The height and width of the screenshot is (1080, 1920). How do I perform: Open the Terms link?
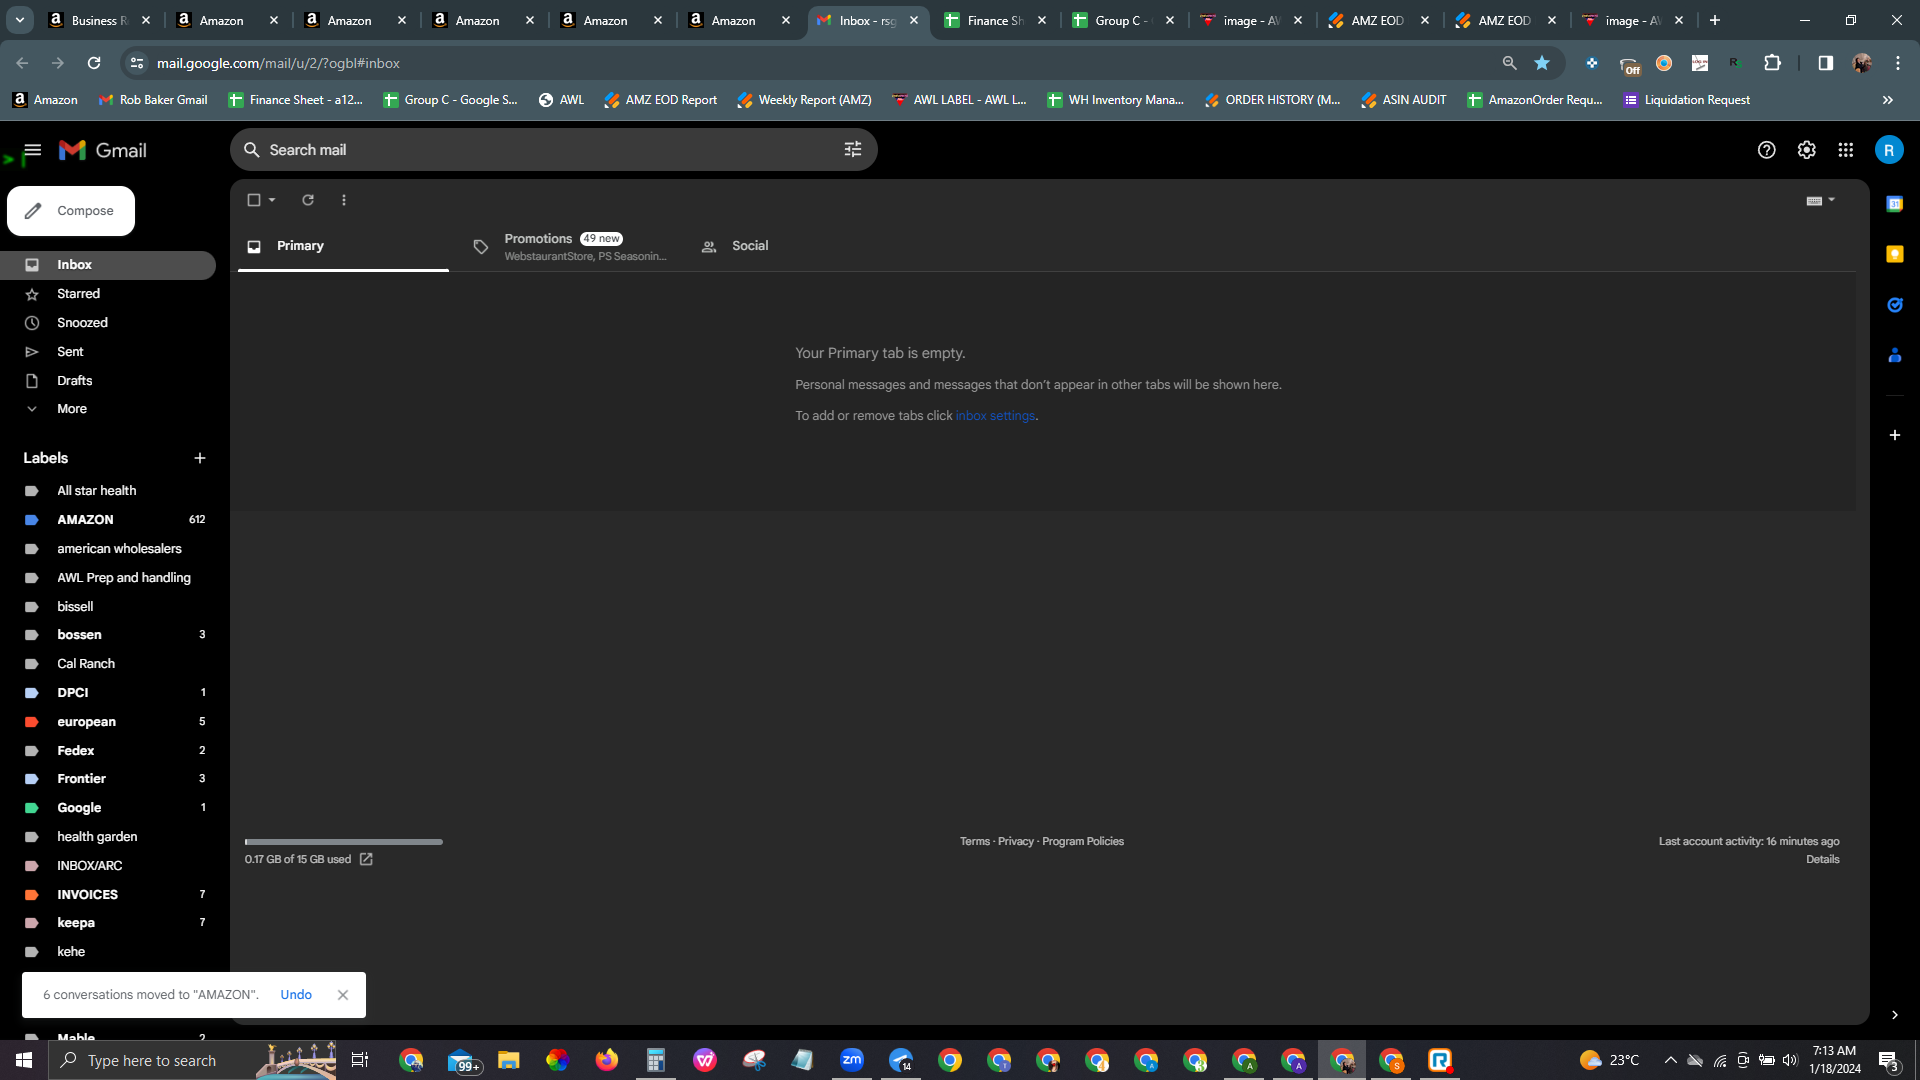(x=975, y=842)
